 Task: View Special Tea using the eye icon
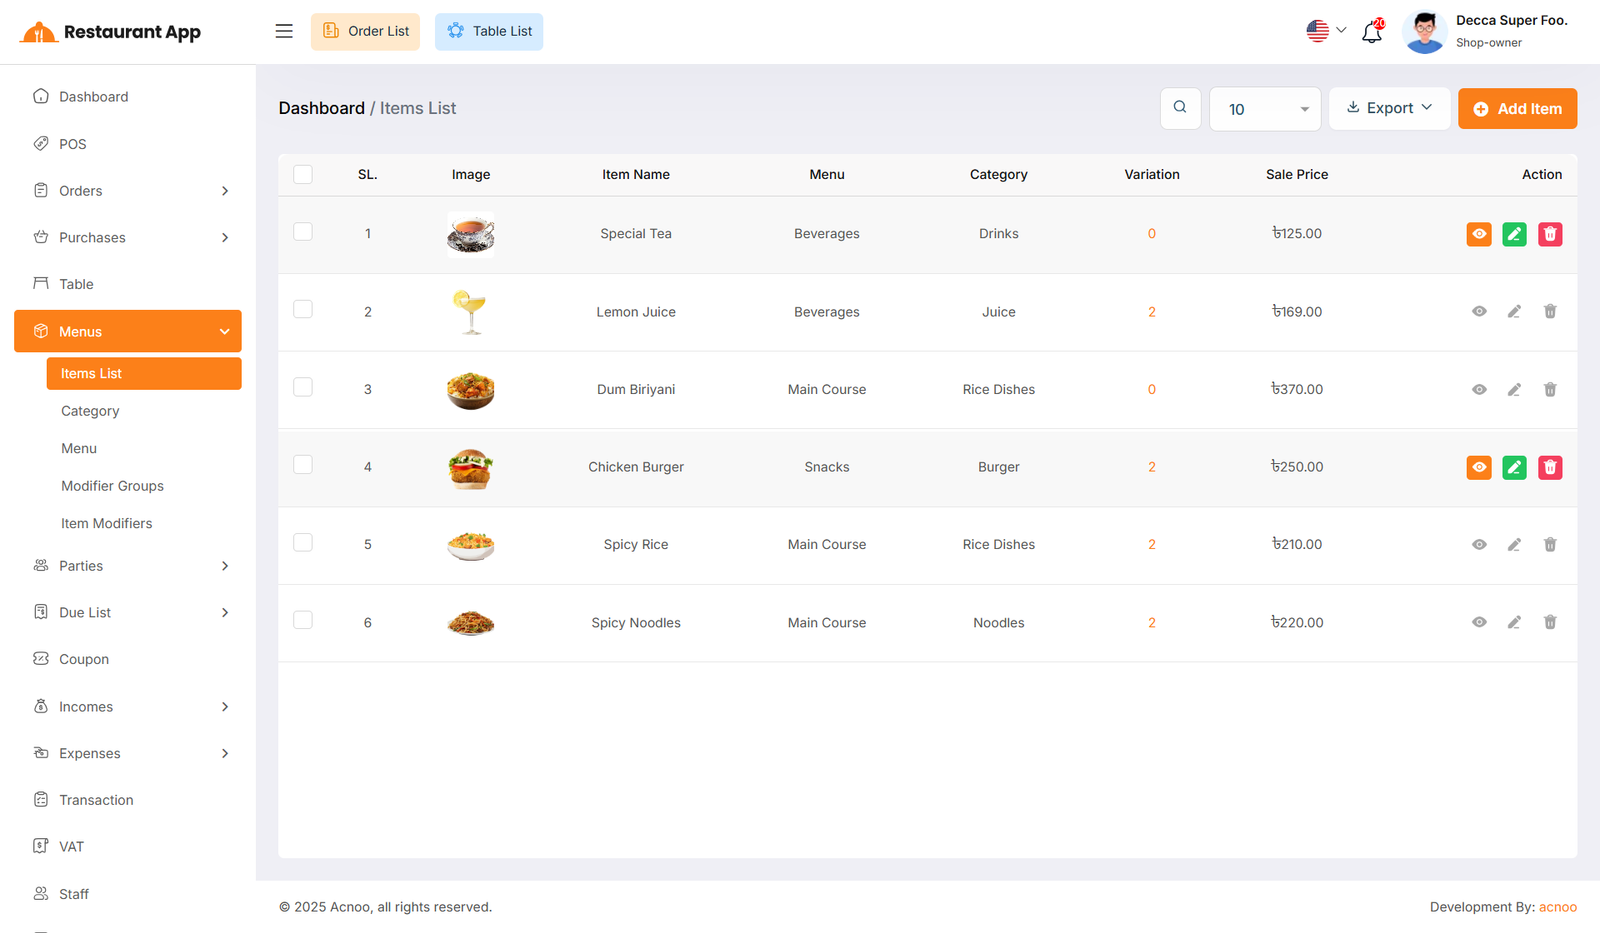[x=1479, y=234]
